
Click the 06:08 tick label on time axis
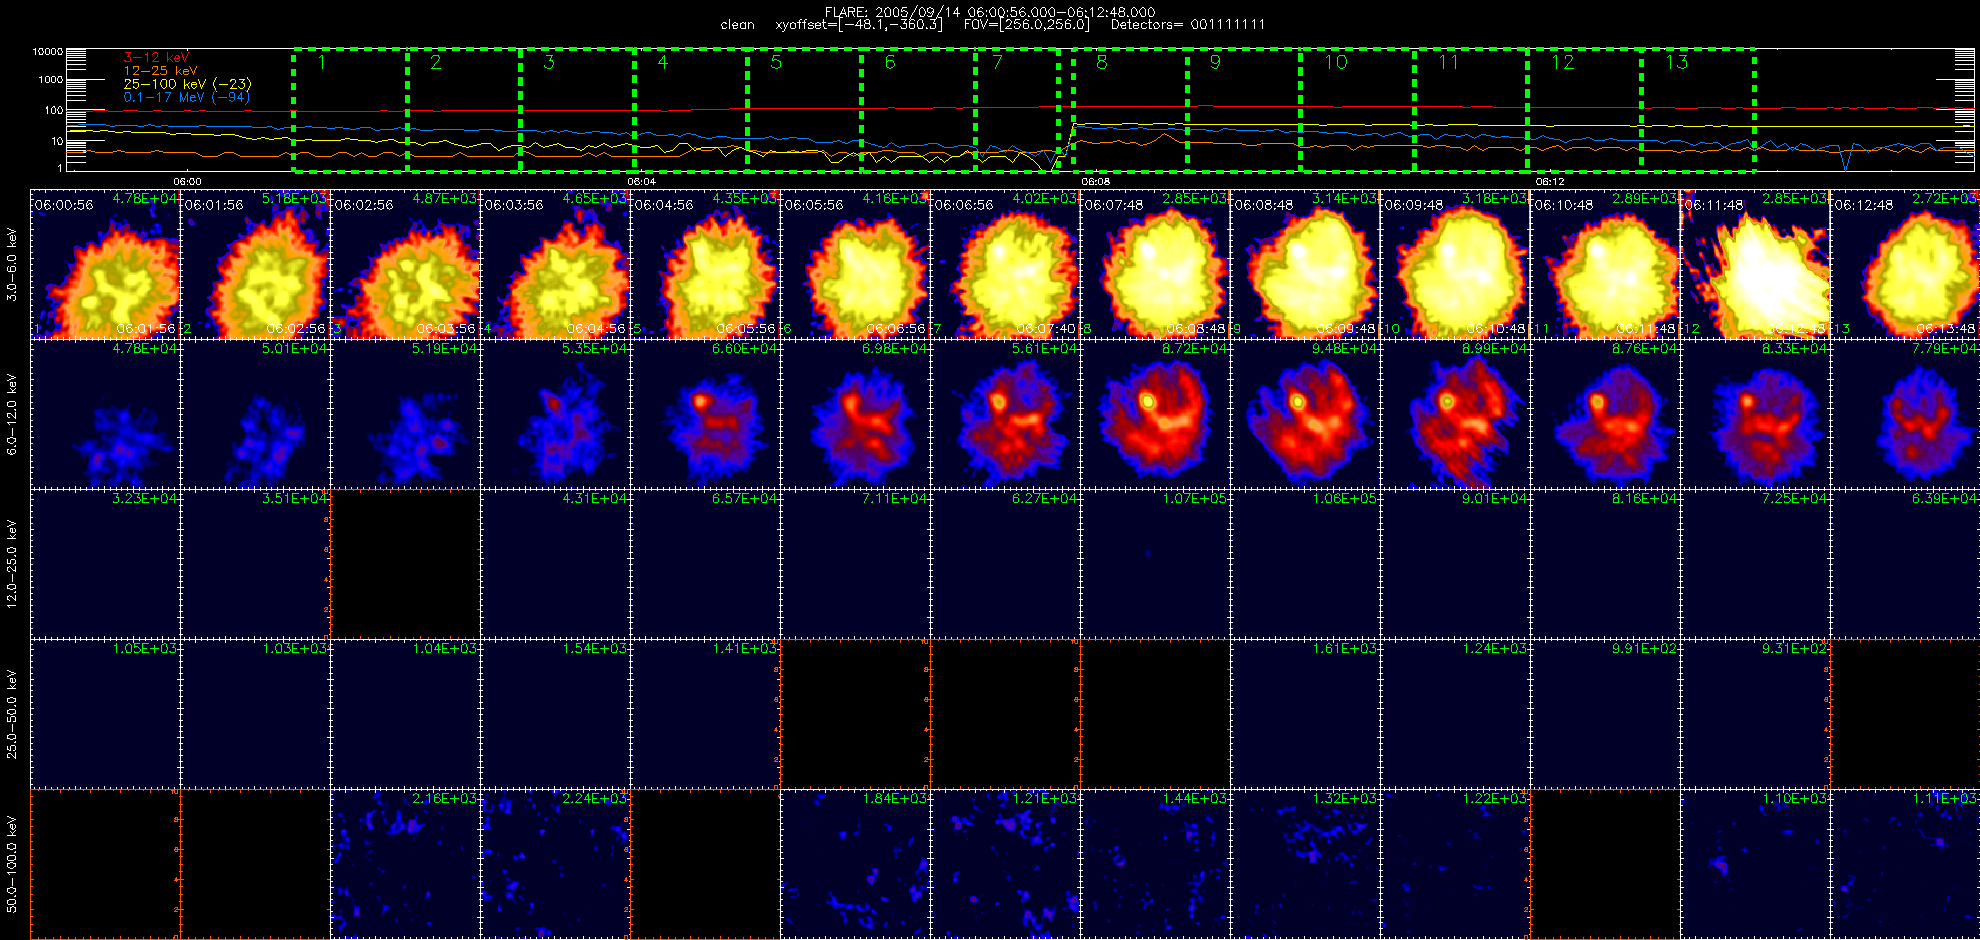point(1095,182)
